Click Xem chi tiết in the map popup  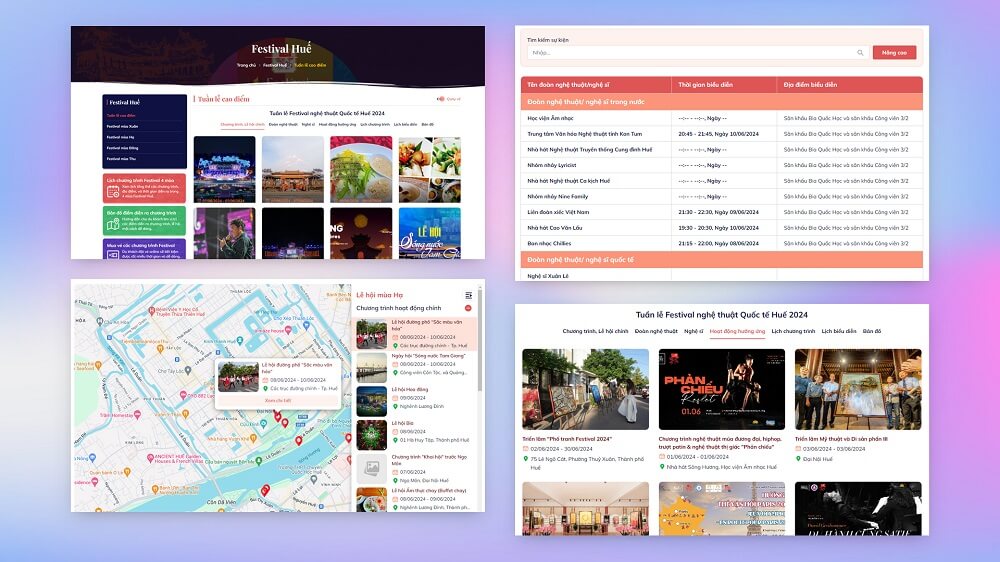(x=278, y=400)
